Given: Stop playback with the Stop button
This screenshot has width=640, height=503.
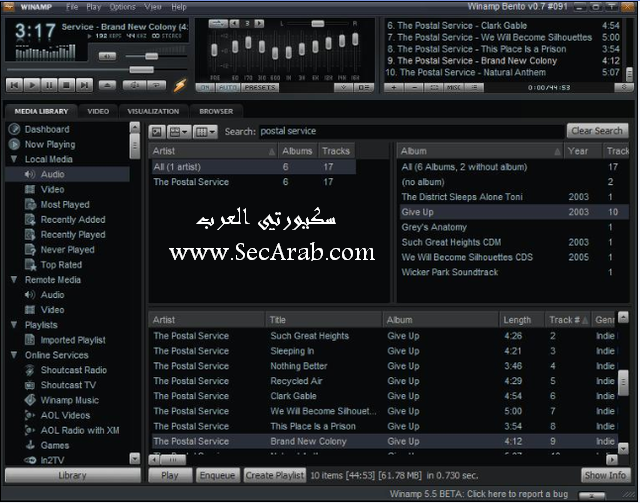Looking at the screenshot, I should [66, 85].
